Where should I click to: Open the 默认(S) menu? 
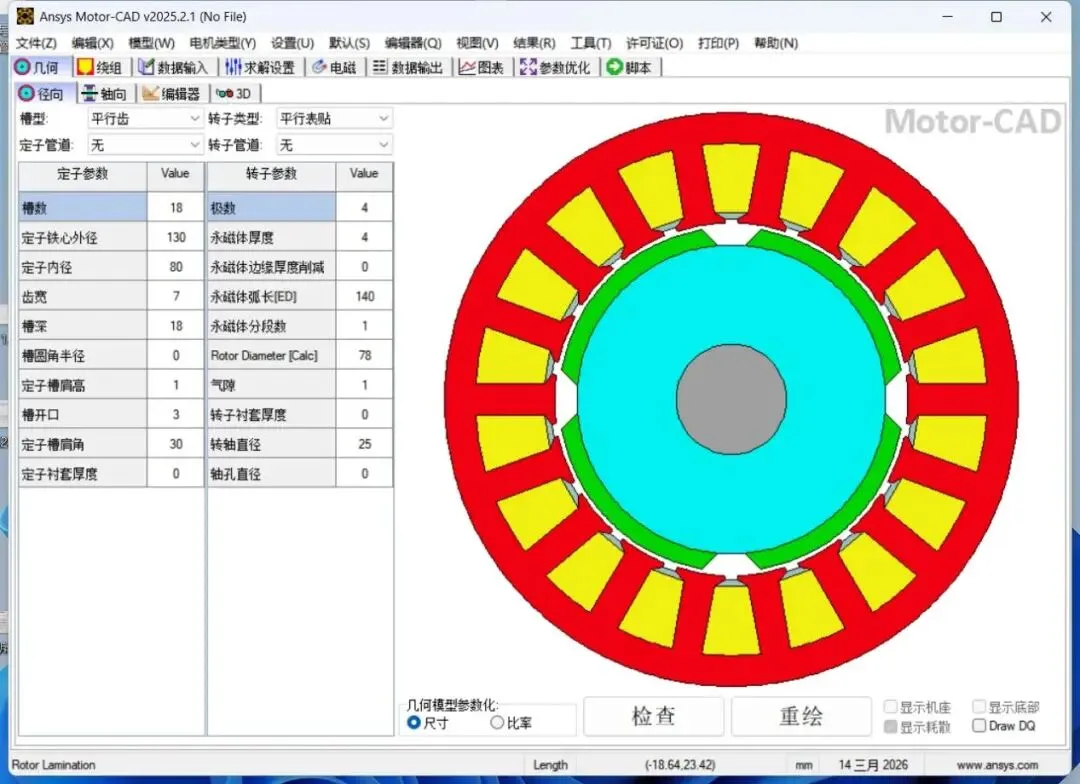click(349, 43)
